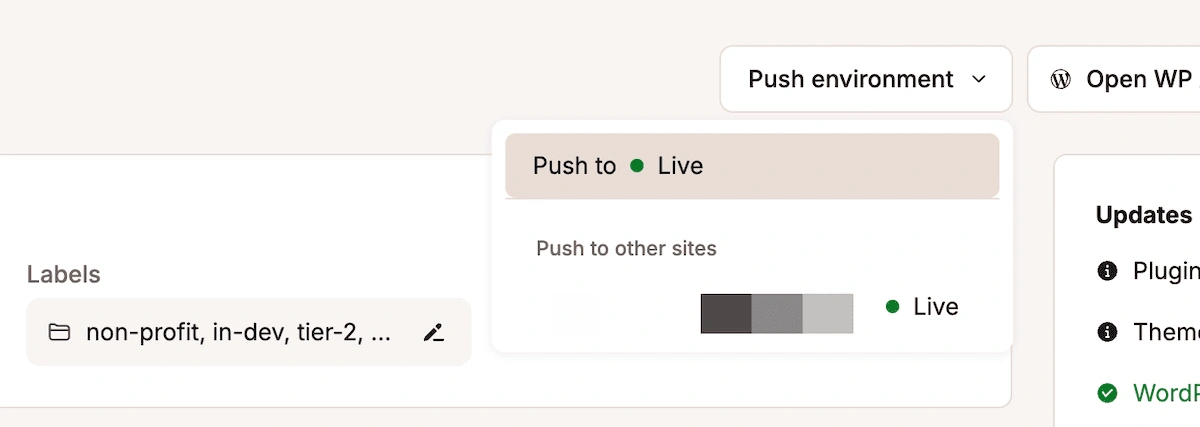Expand the Push environment chevron
The image size is (1200, 427).
point(980,79)
